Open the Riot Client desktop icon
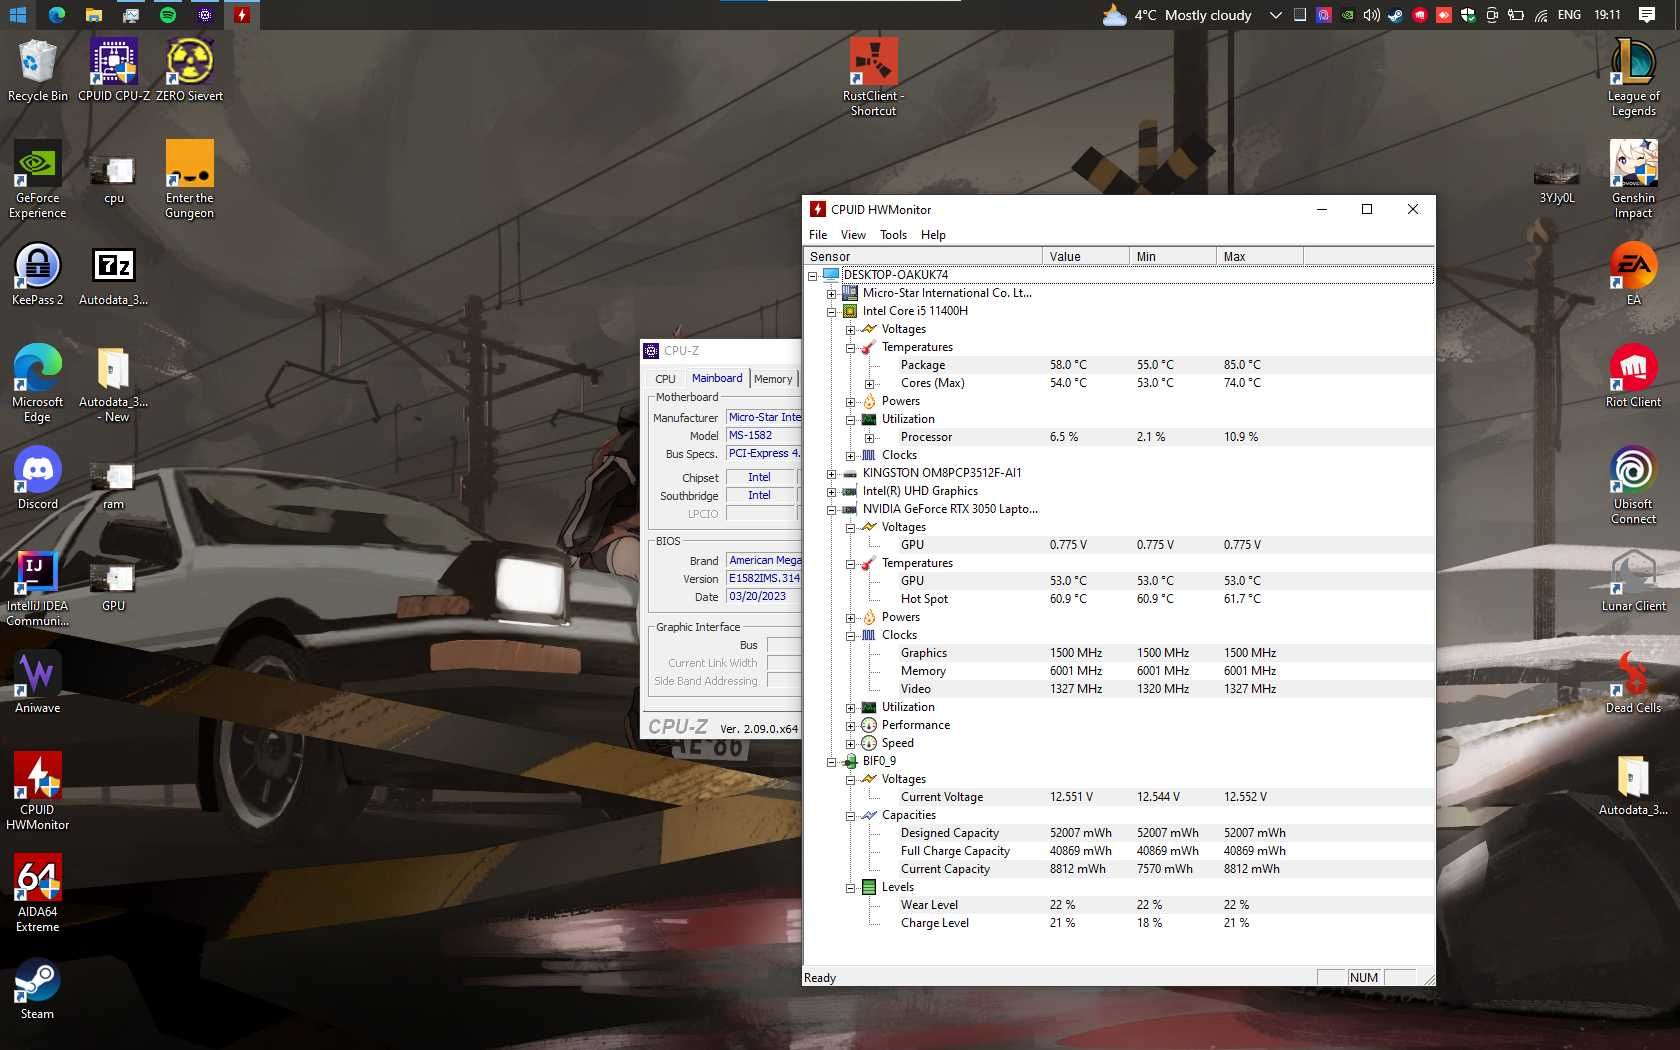 pyautogui.click(x=1633, y=376)
